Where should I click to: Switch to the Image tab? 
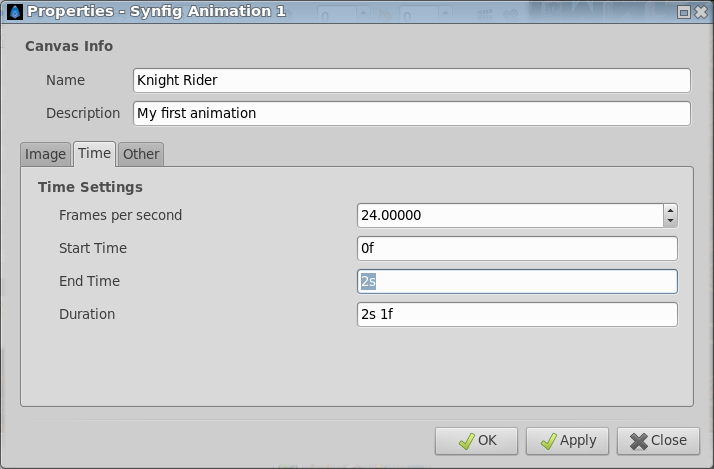point(46,154)
